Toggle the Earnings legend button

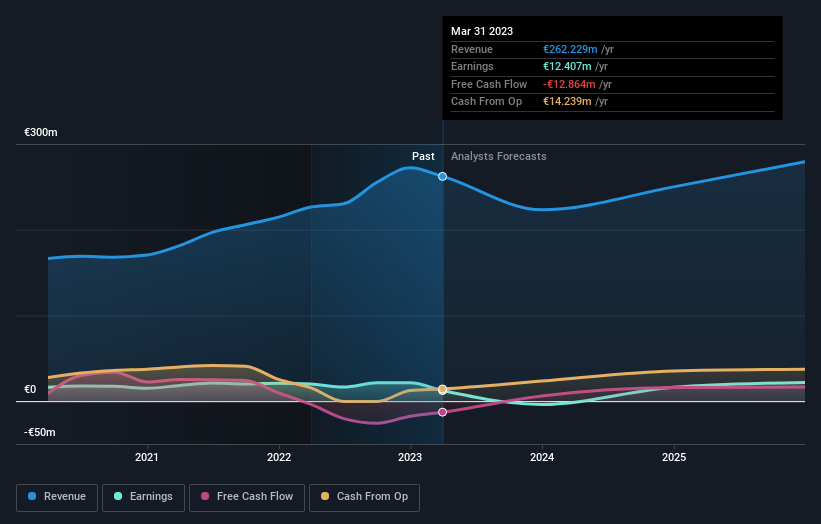(143, 497)
